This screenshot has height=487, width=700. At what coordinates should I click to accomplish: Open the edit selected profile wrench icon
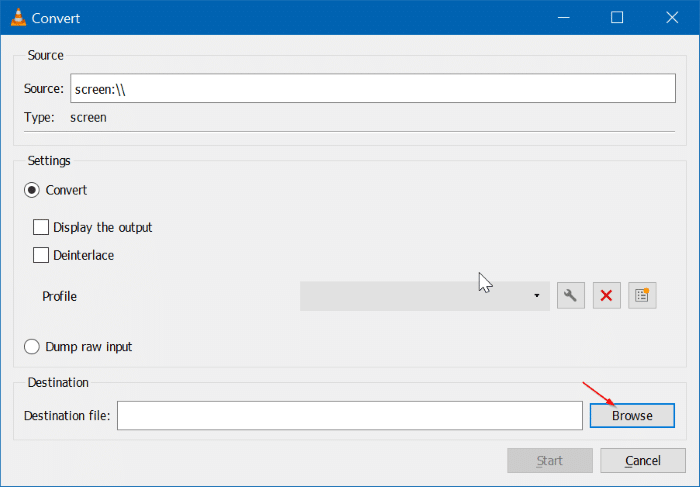[x=571, y=296]
